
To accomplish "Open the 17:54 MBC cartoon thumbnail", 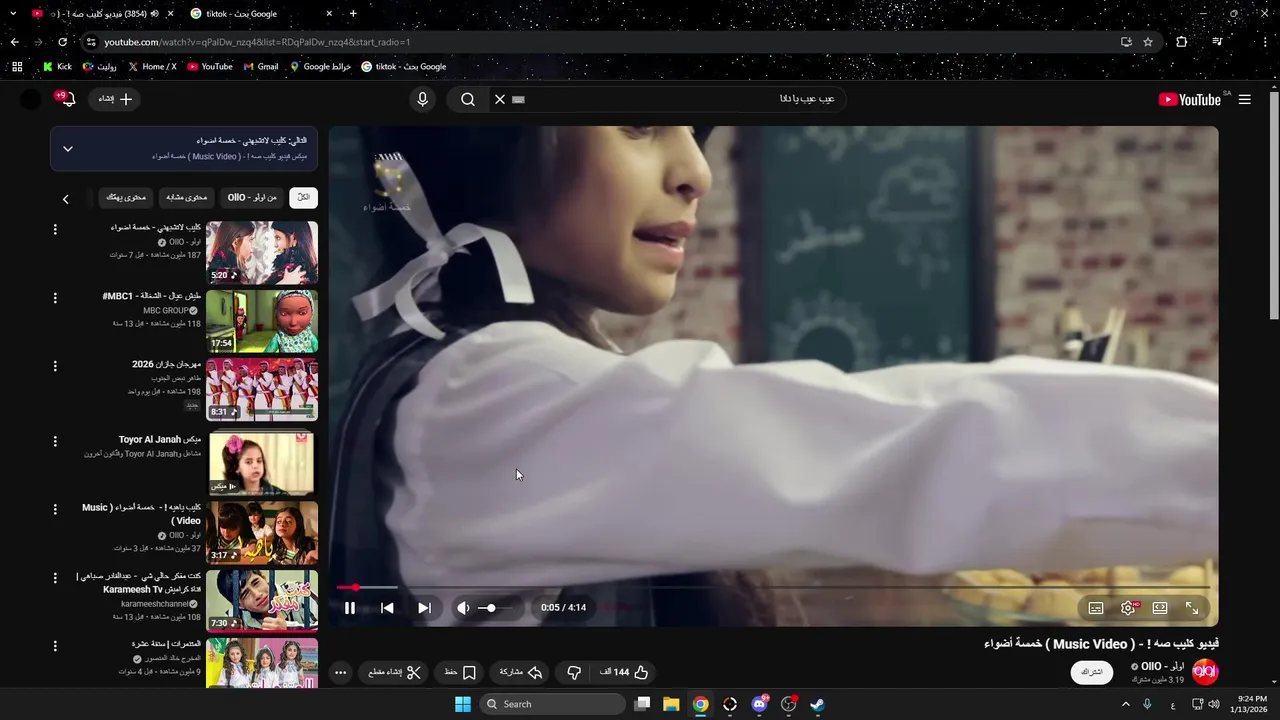I will tap(262, 321).
